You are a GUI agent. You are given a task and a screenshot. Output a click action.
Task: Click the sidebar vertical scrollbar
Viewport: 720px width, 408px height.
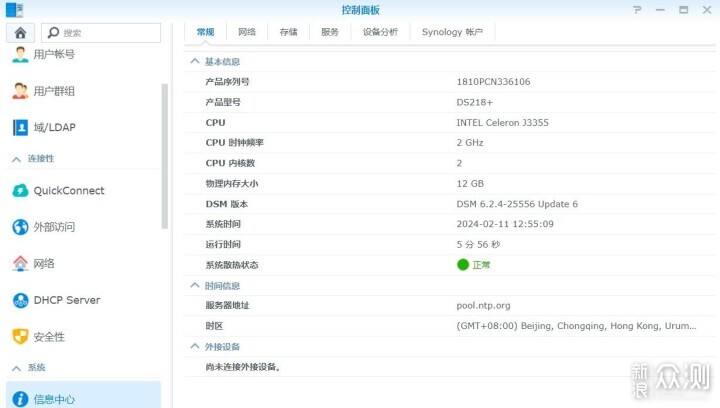click(164, 156)
